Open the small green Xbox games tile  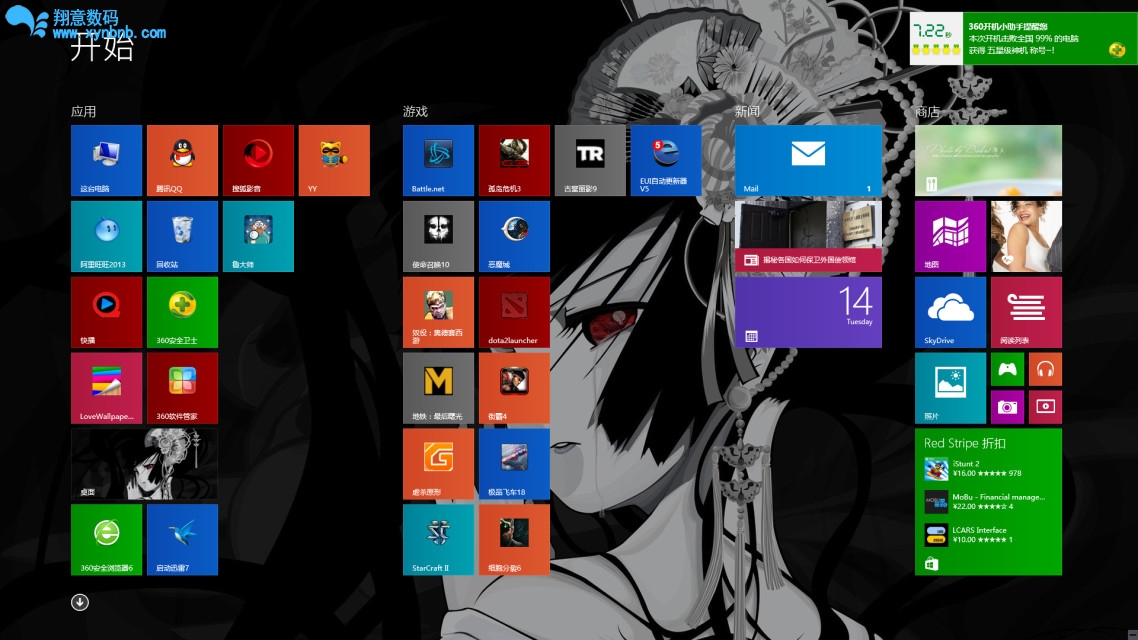1007,369
